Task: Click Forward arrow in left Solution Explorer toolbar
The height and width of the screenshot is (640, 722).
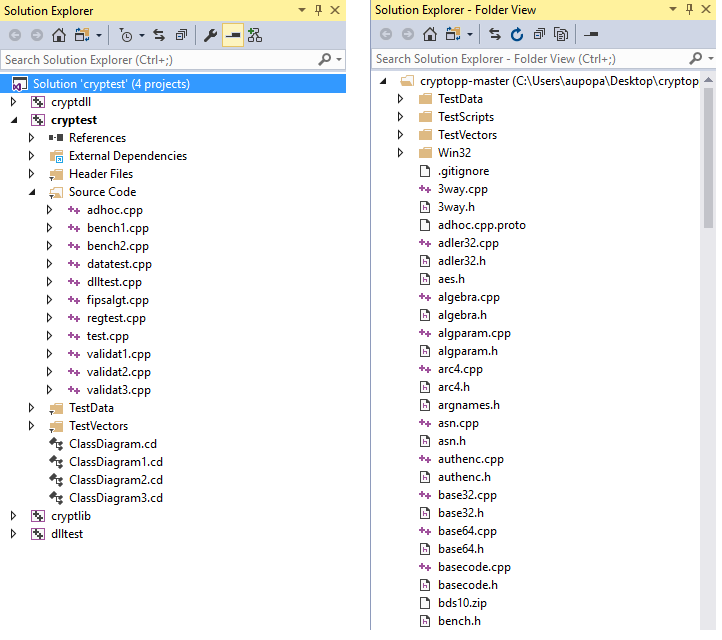Action: tap(37, 35)
